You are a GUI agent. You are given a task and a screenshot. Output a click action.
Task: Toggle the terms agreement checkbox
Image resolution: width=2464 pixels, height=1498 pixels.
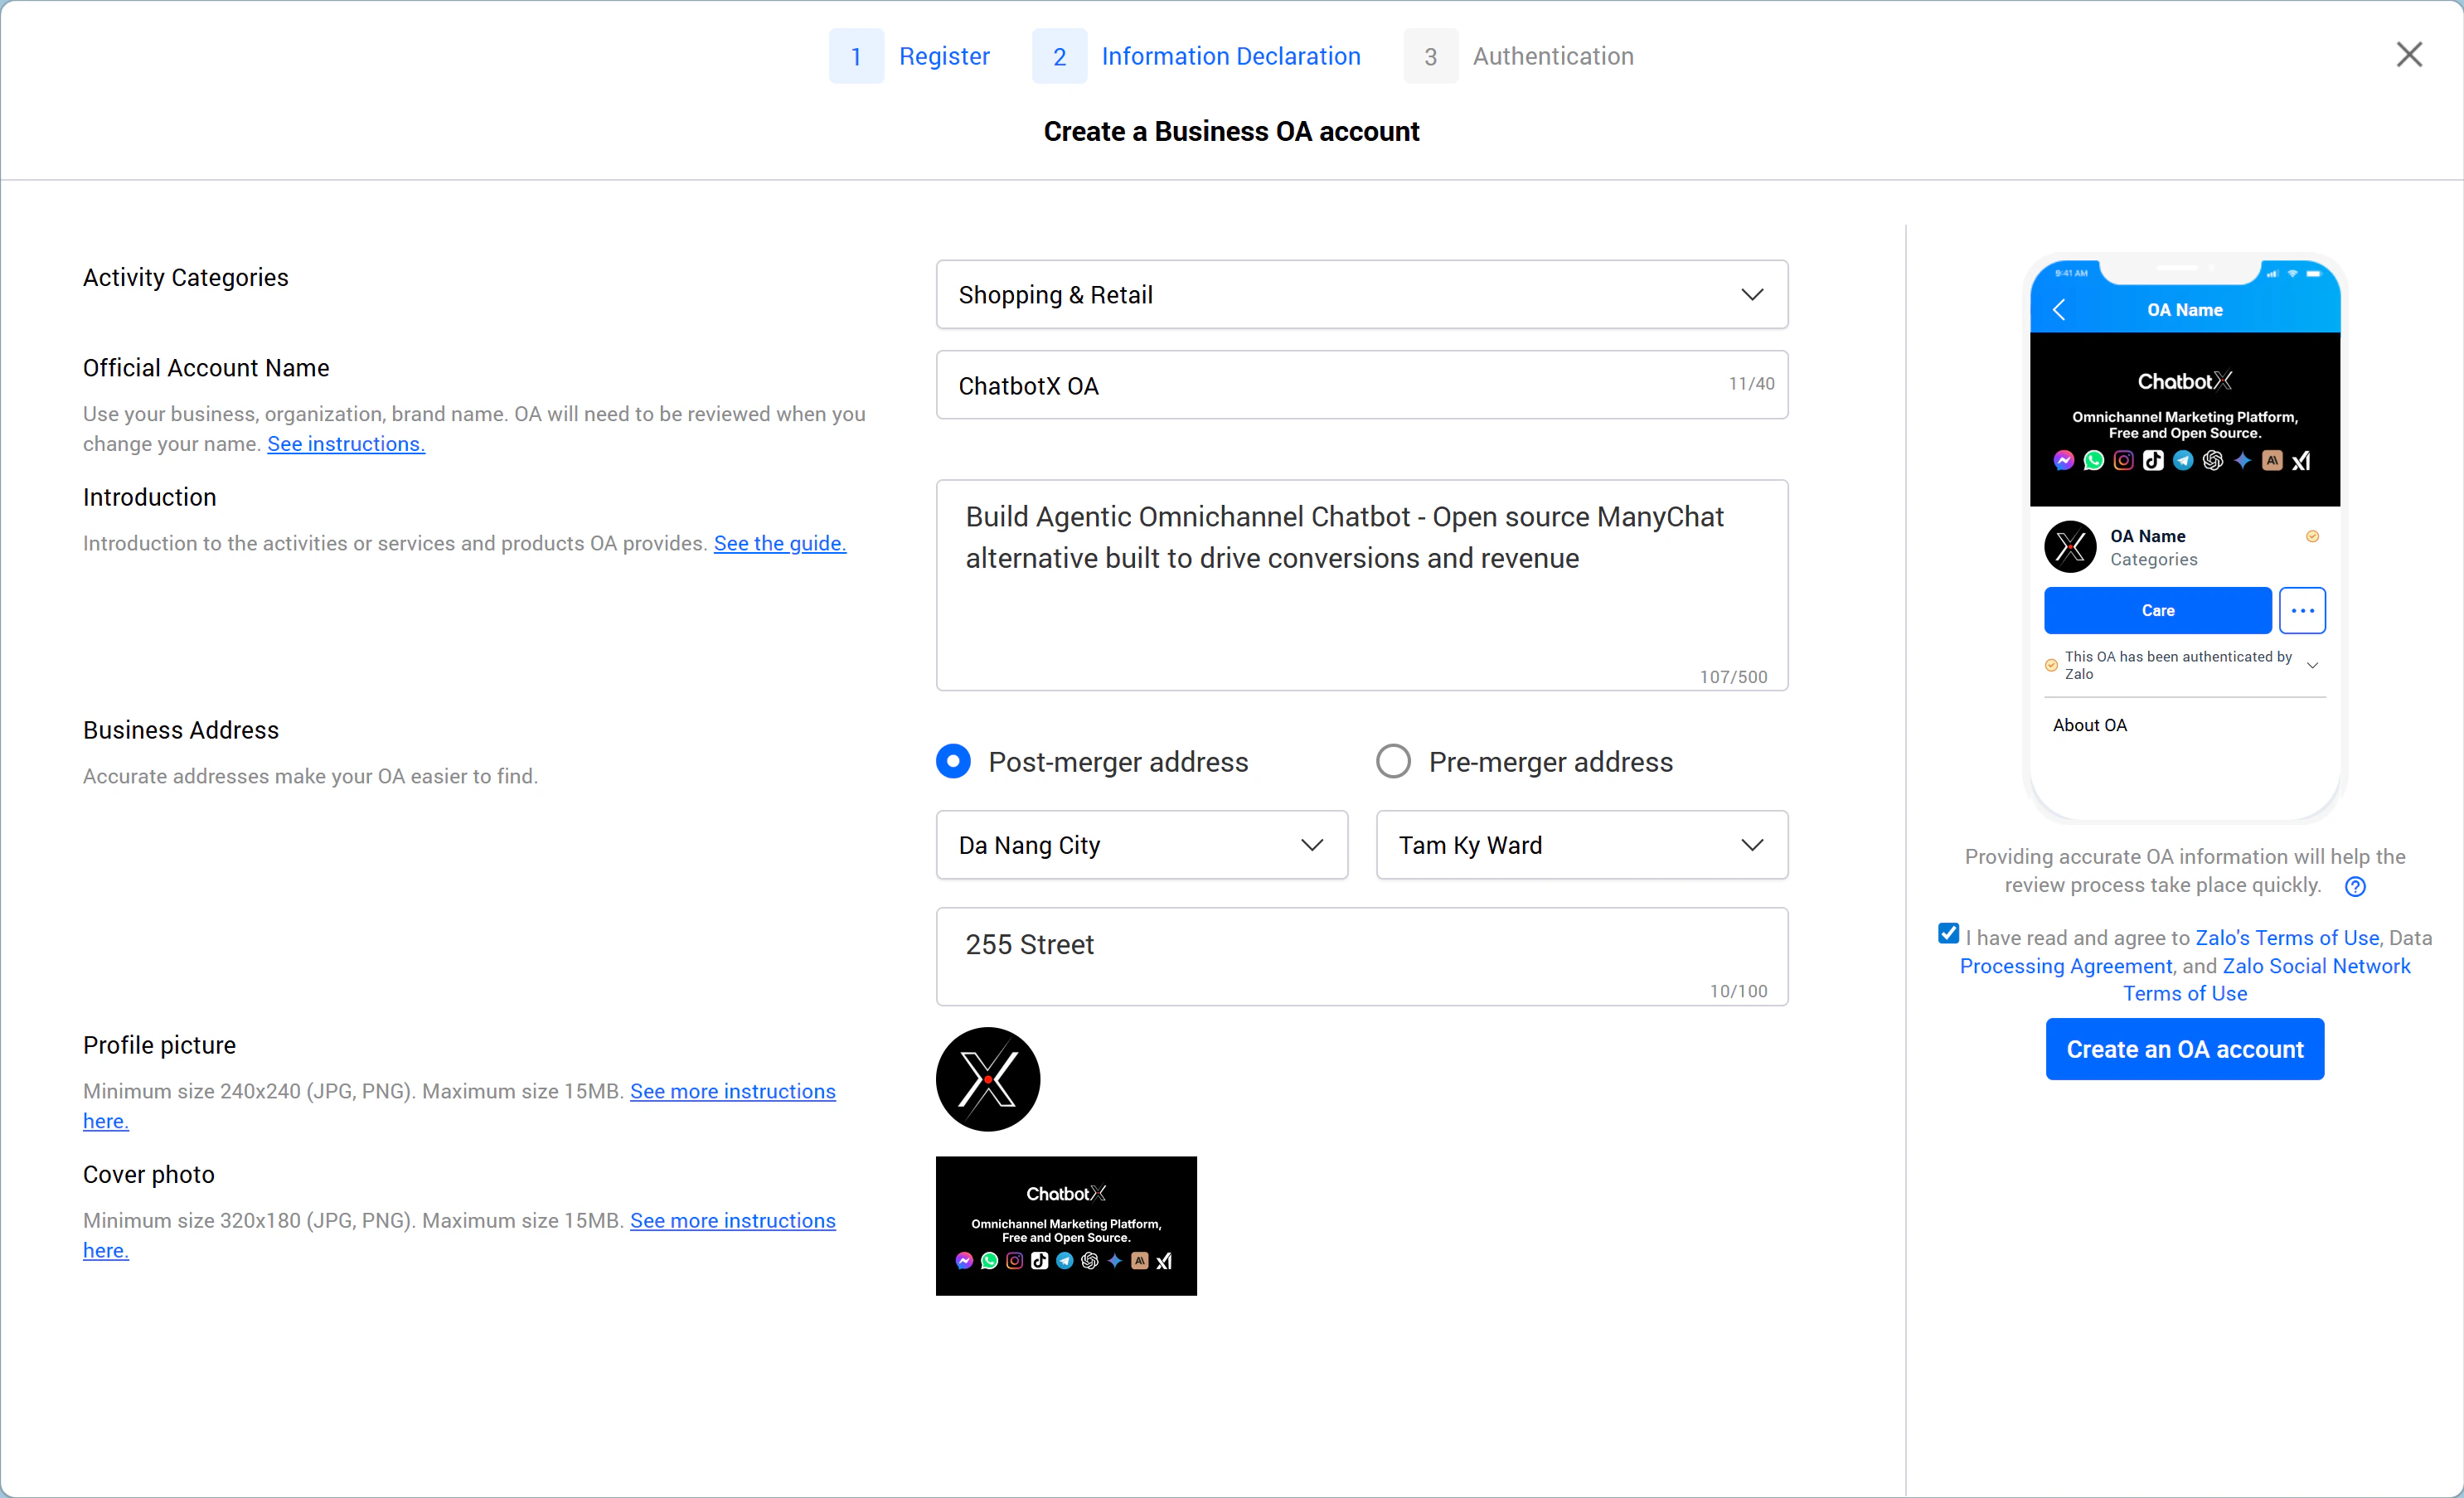tap(1948, 933)
